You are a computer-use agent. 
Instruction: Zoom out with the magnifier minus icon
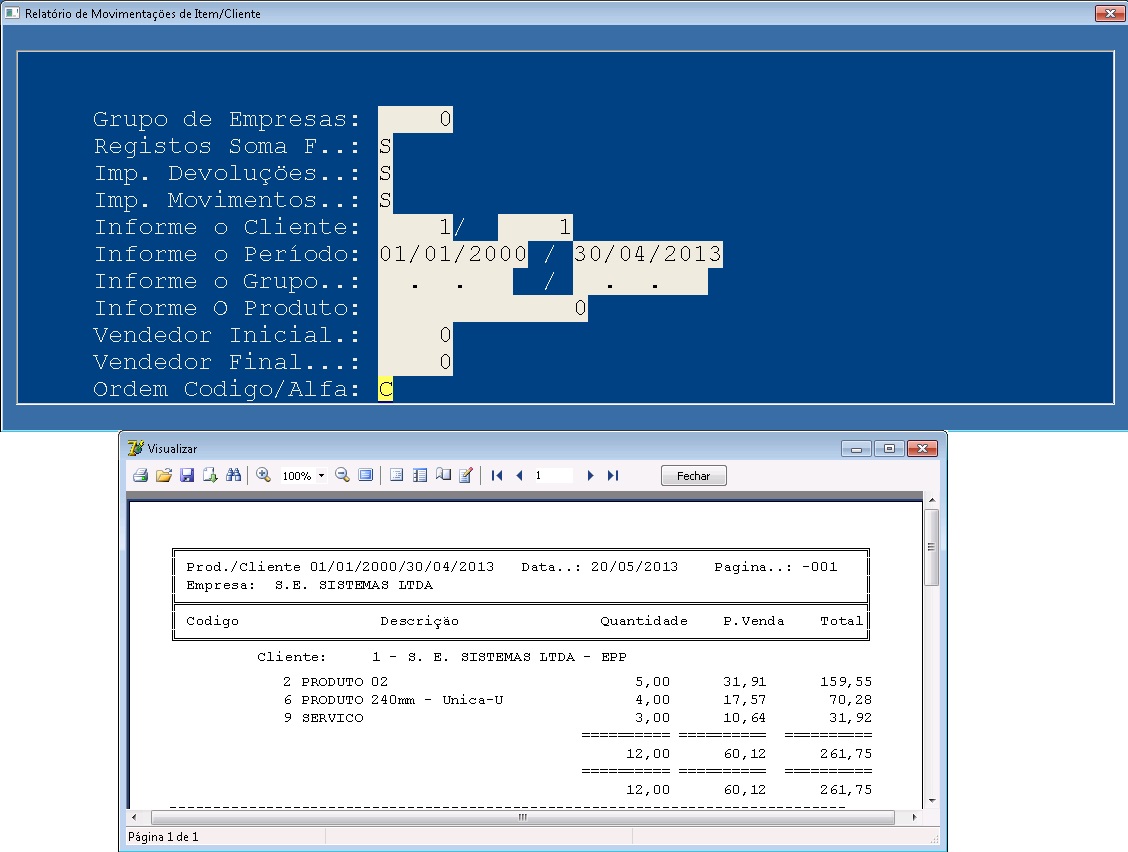click(342, 476)
